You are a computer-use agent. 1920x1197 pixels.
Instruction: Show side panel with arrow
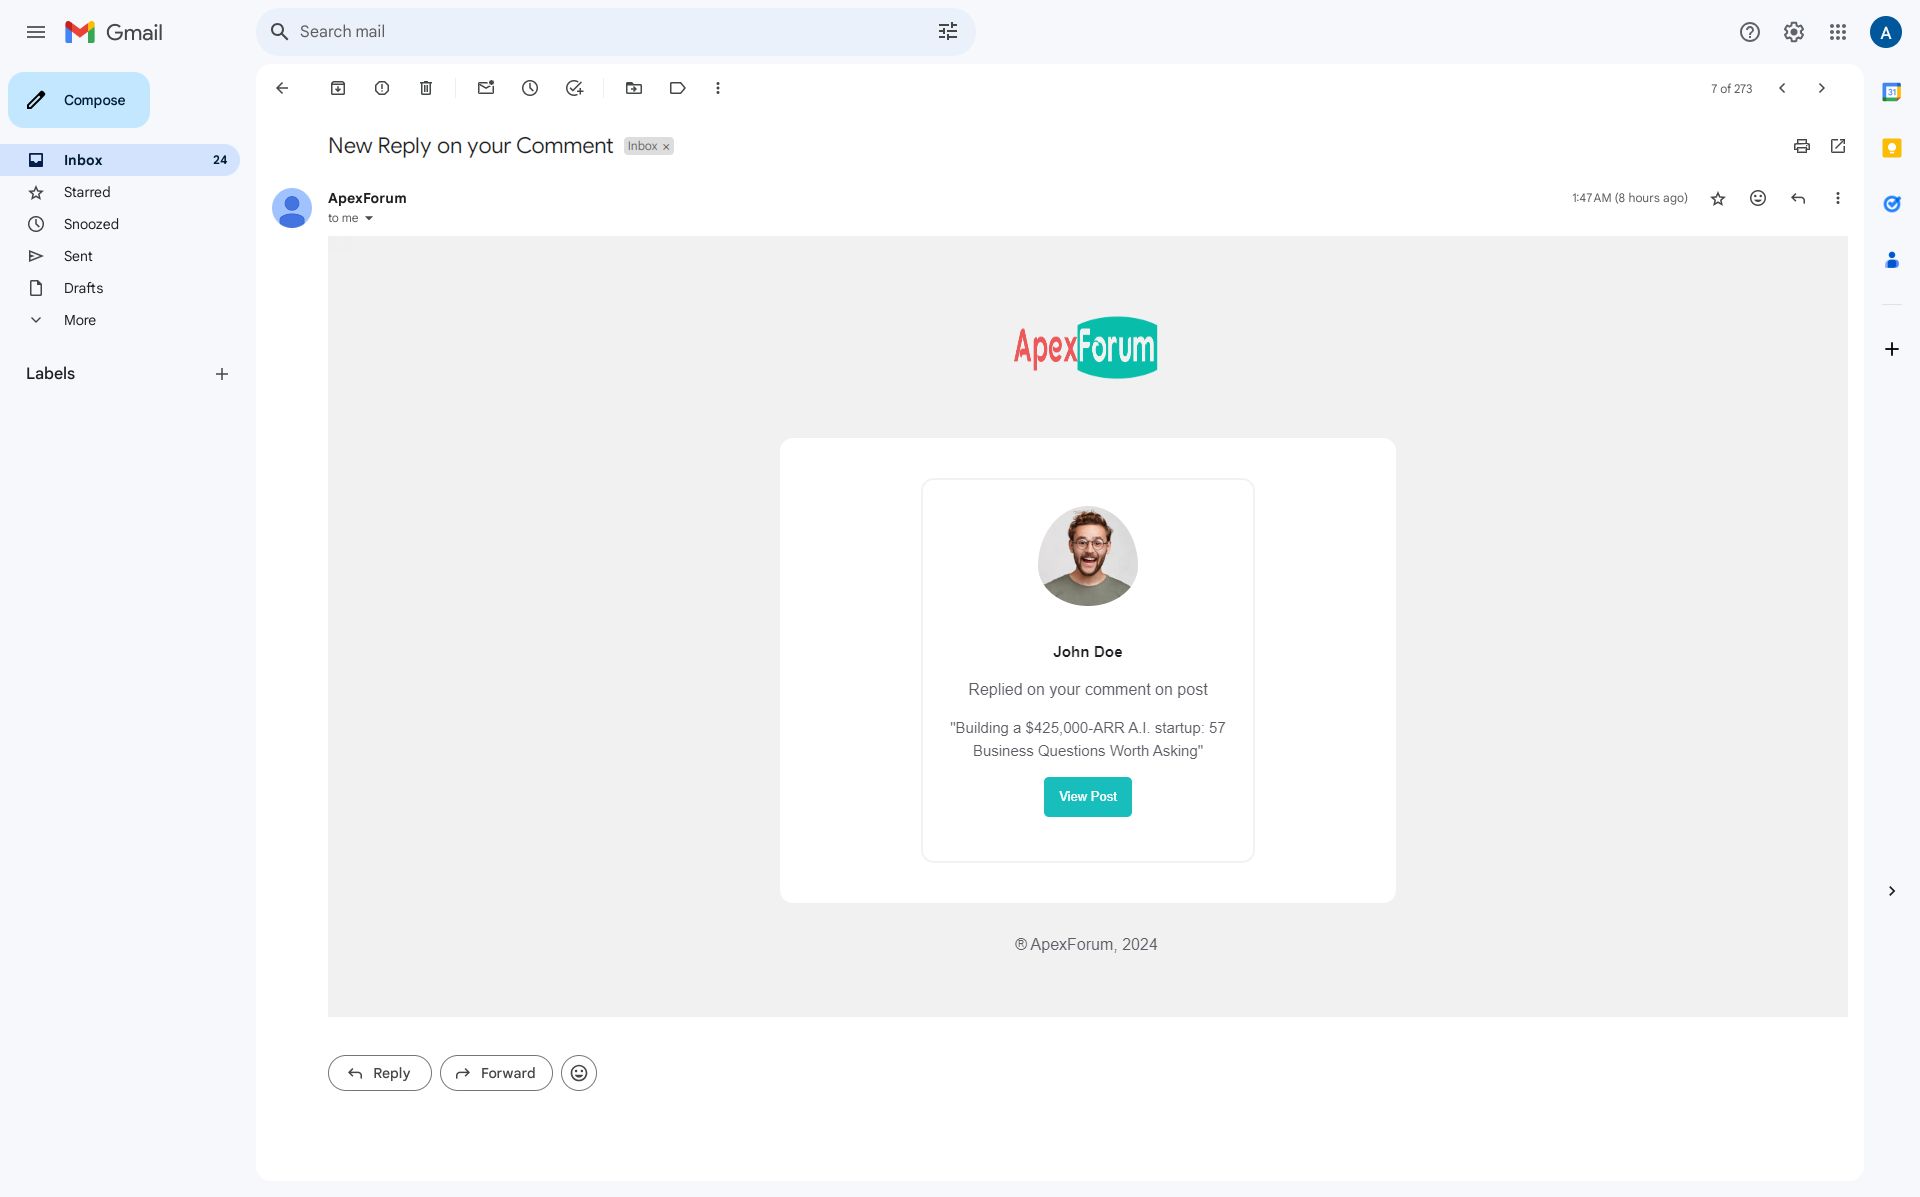click(1891, 891)
